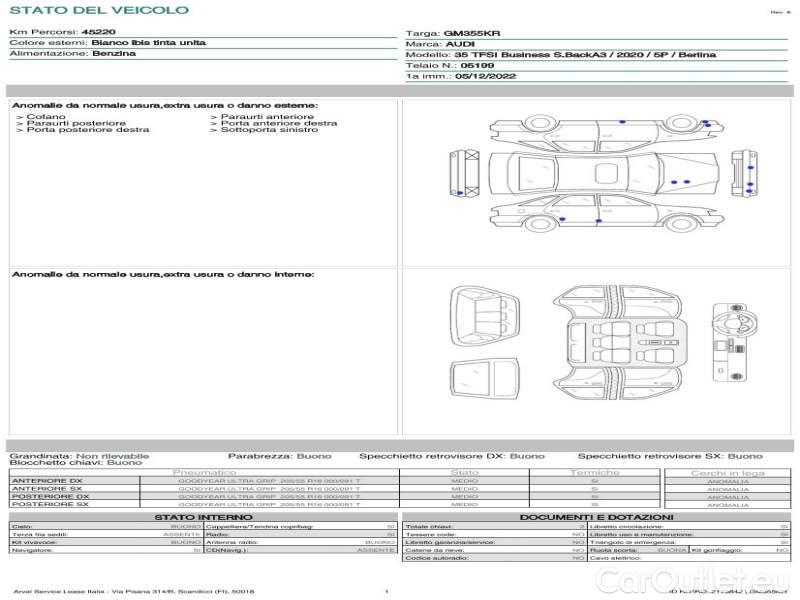Image resolution: width=800 pixels, height=600 pixels.
Task: Click the Cerchi in lega column header
Action: click(x=727, y=472)
